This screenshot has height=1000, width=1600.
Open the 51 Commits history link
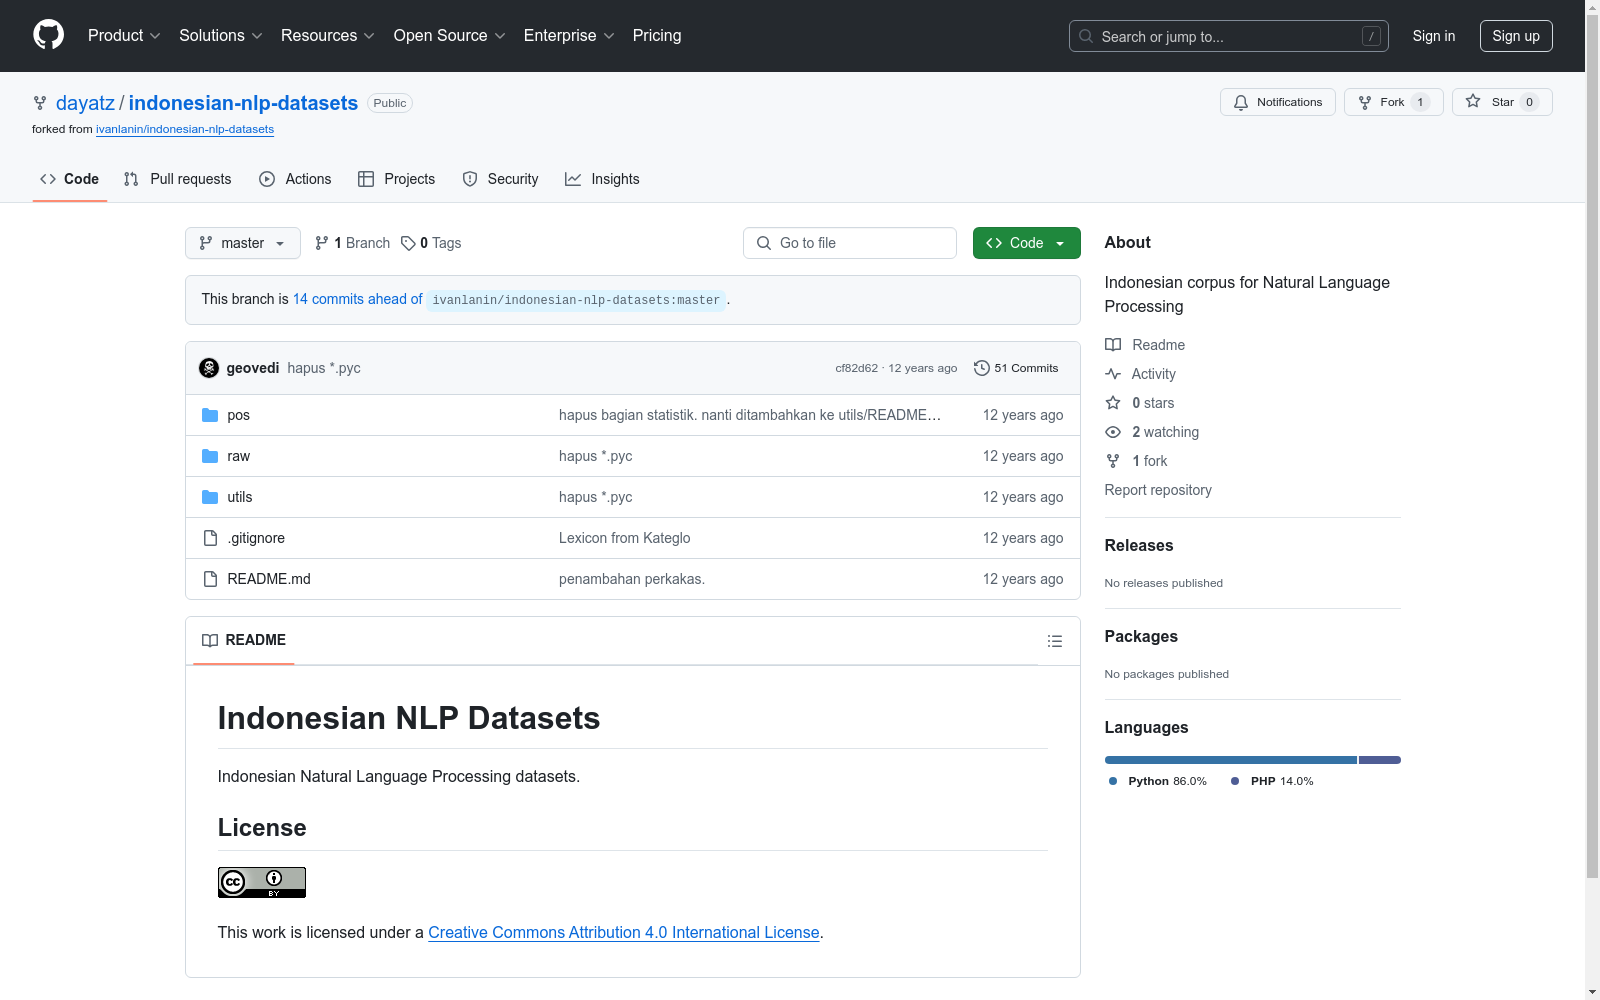(x=1016, y=368)
